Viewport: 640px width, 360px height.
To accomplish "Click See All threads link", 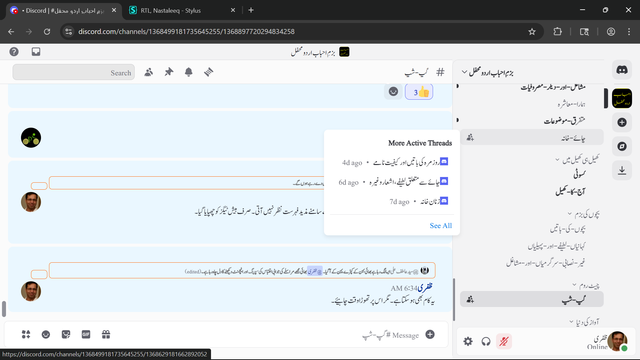I will 440,226.
